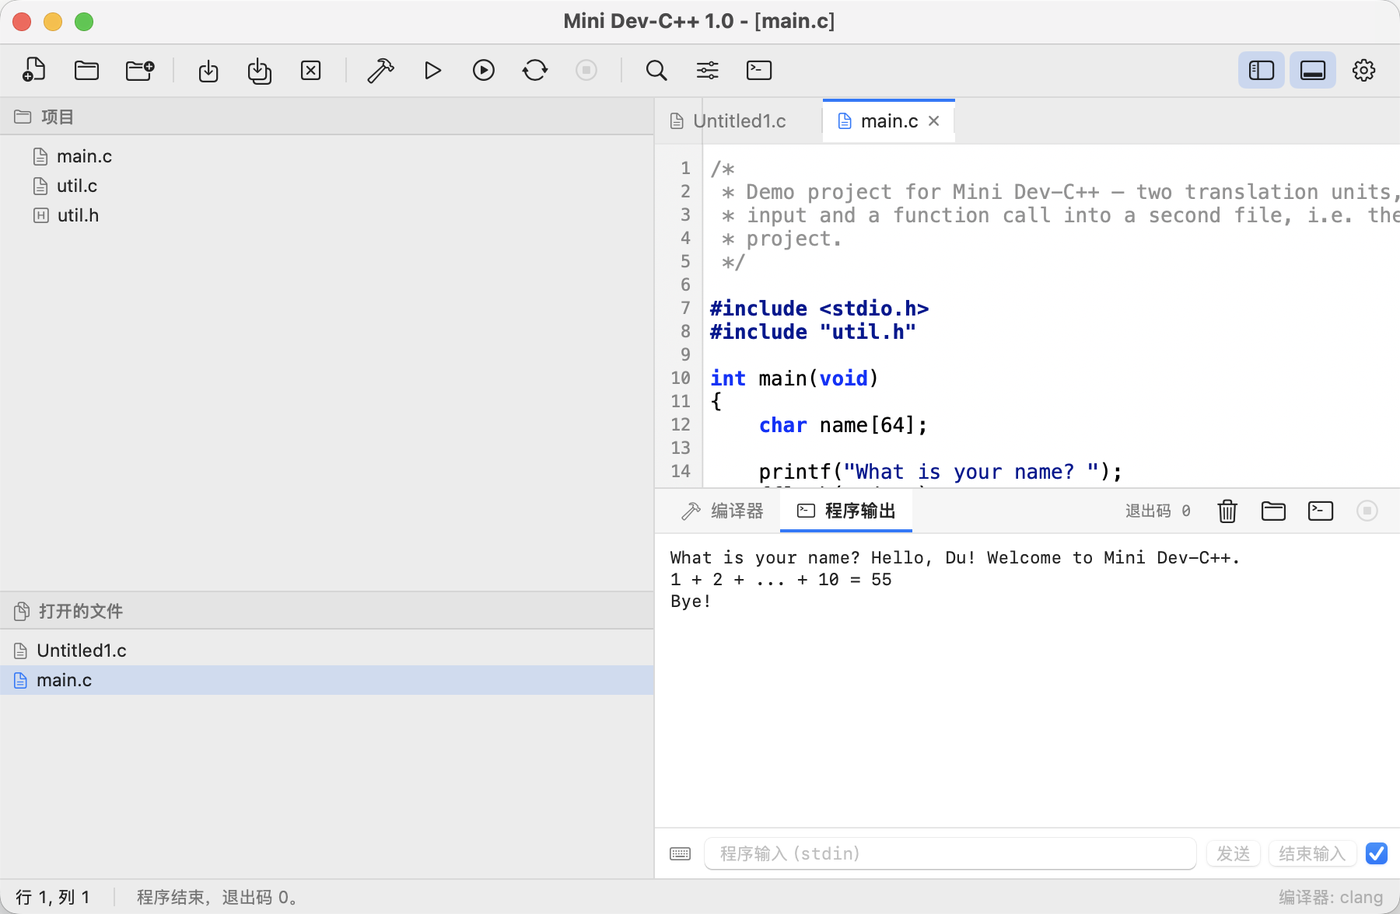Compile and run with circled play icon
This screenshot has height=914, width=1400.
point(484,70)
